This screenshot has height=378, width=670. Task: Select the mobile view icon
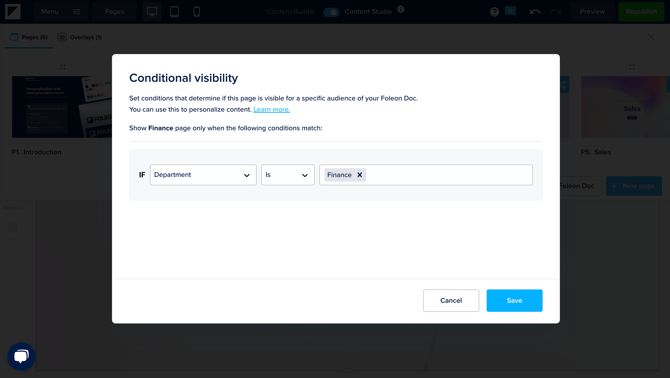pos(197,12)
